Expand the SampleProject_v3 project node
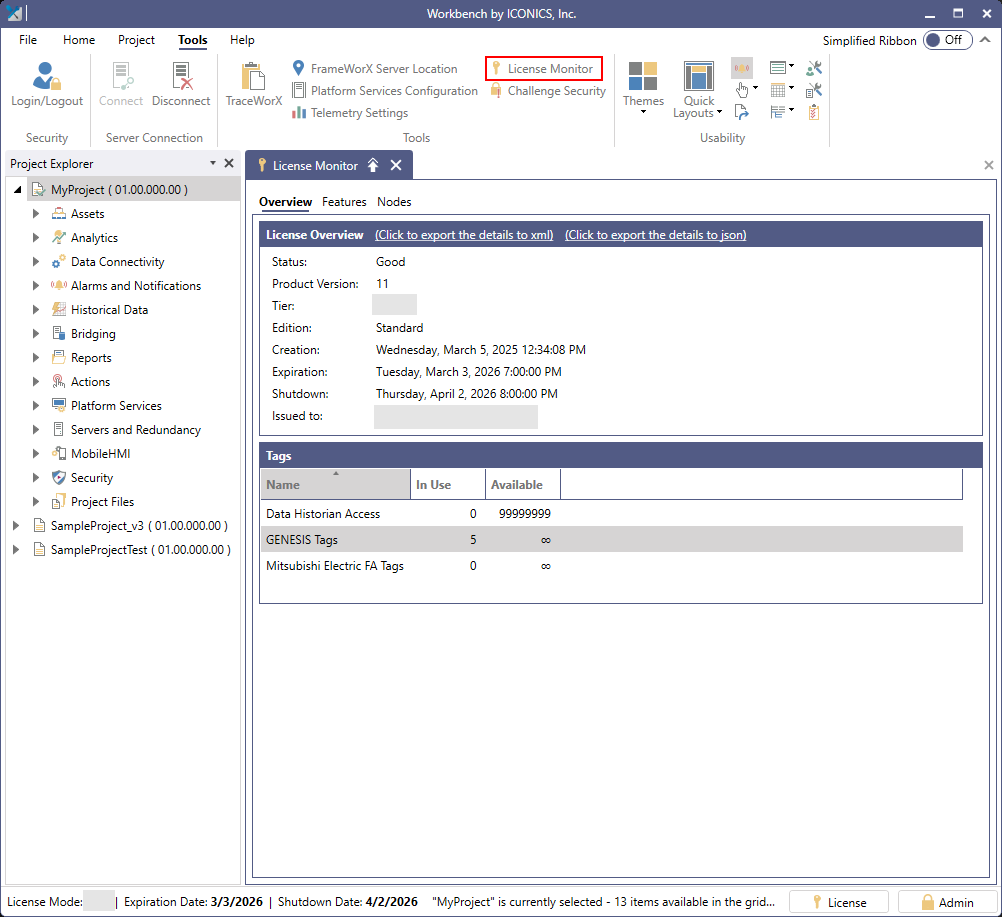 (x=16, y=526)
